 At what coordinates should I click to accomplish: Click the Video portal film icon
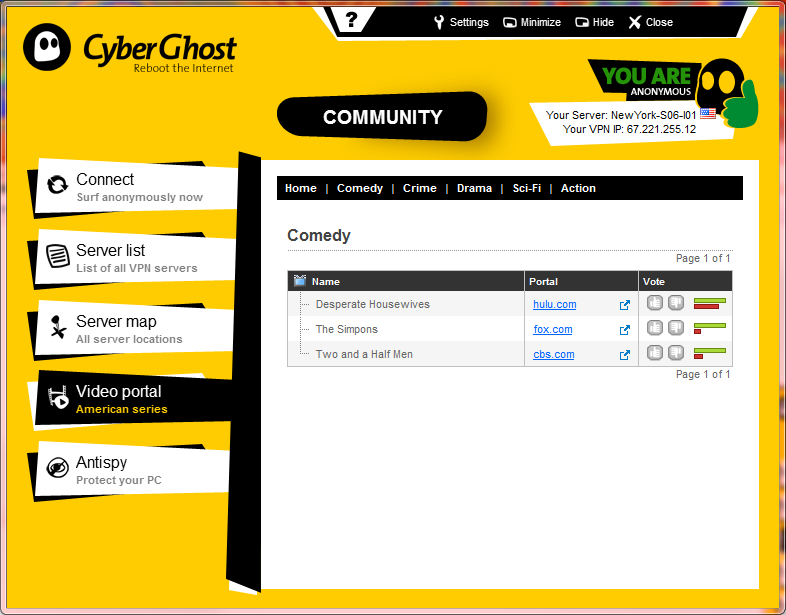[x=58, y=397]
